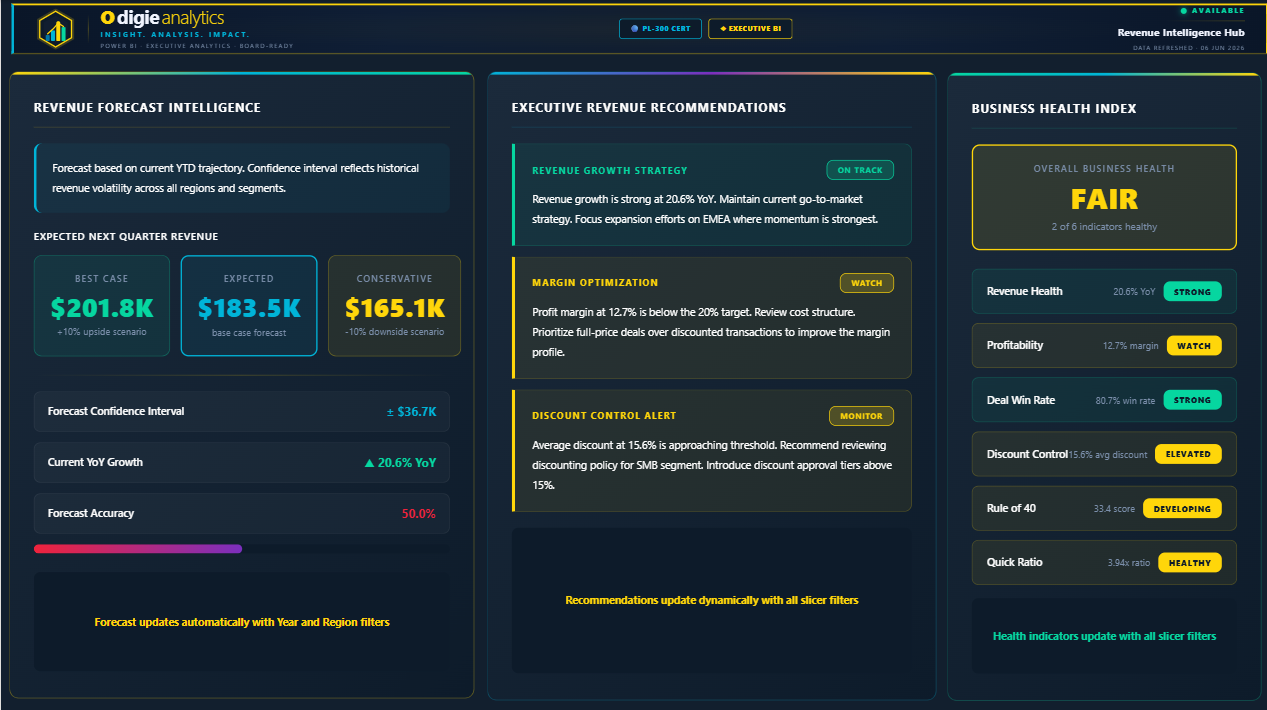
Task: Click the REVENUE FORECAST INTELLIGENCE panel title
Action: (147, 107)
